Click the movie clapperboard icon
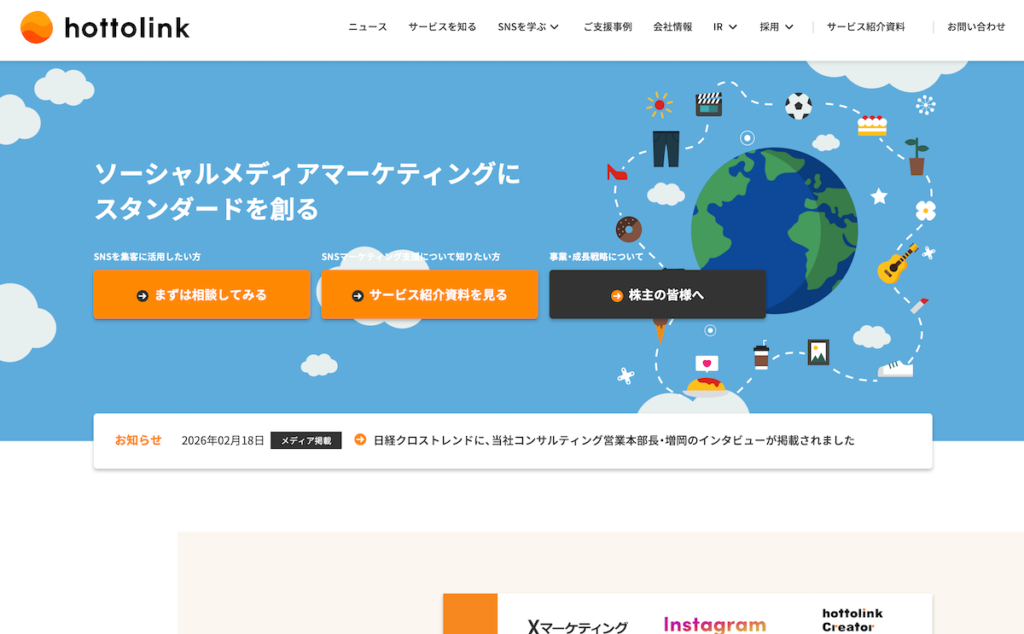 click(709, 104)
